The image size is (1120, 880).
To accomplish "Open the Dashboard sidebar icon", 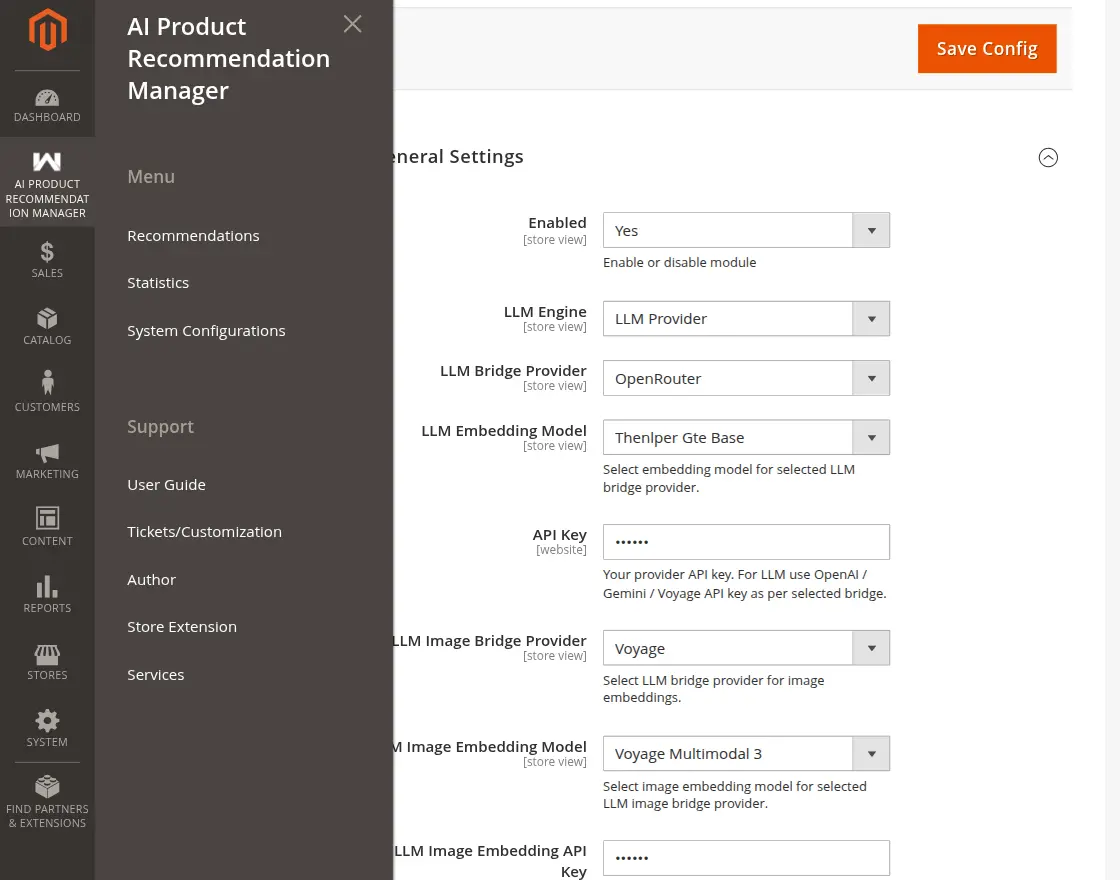I will (47, 105).
